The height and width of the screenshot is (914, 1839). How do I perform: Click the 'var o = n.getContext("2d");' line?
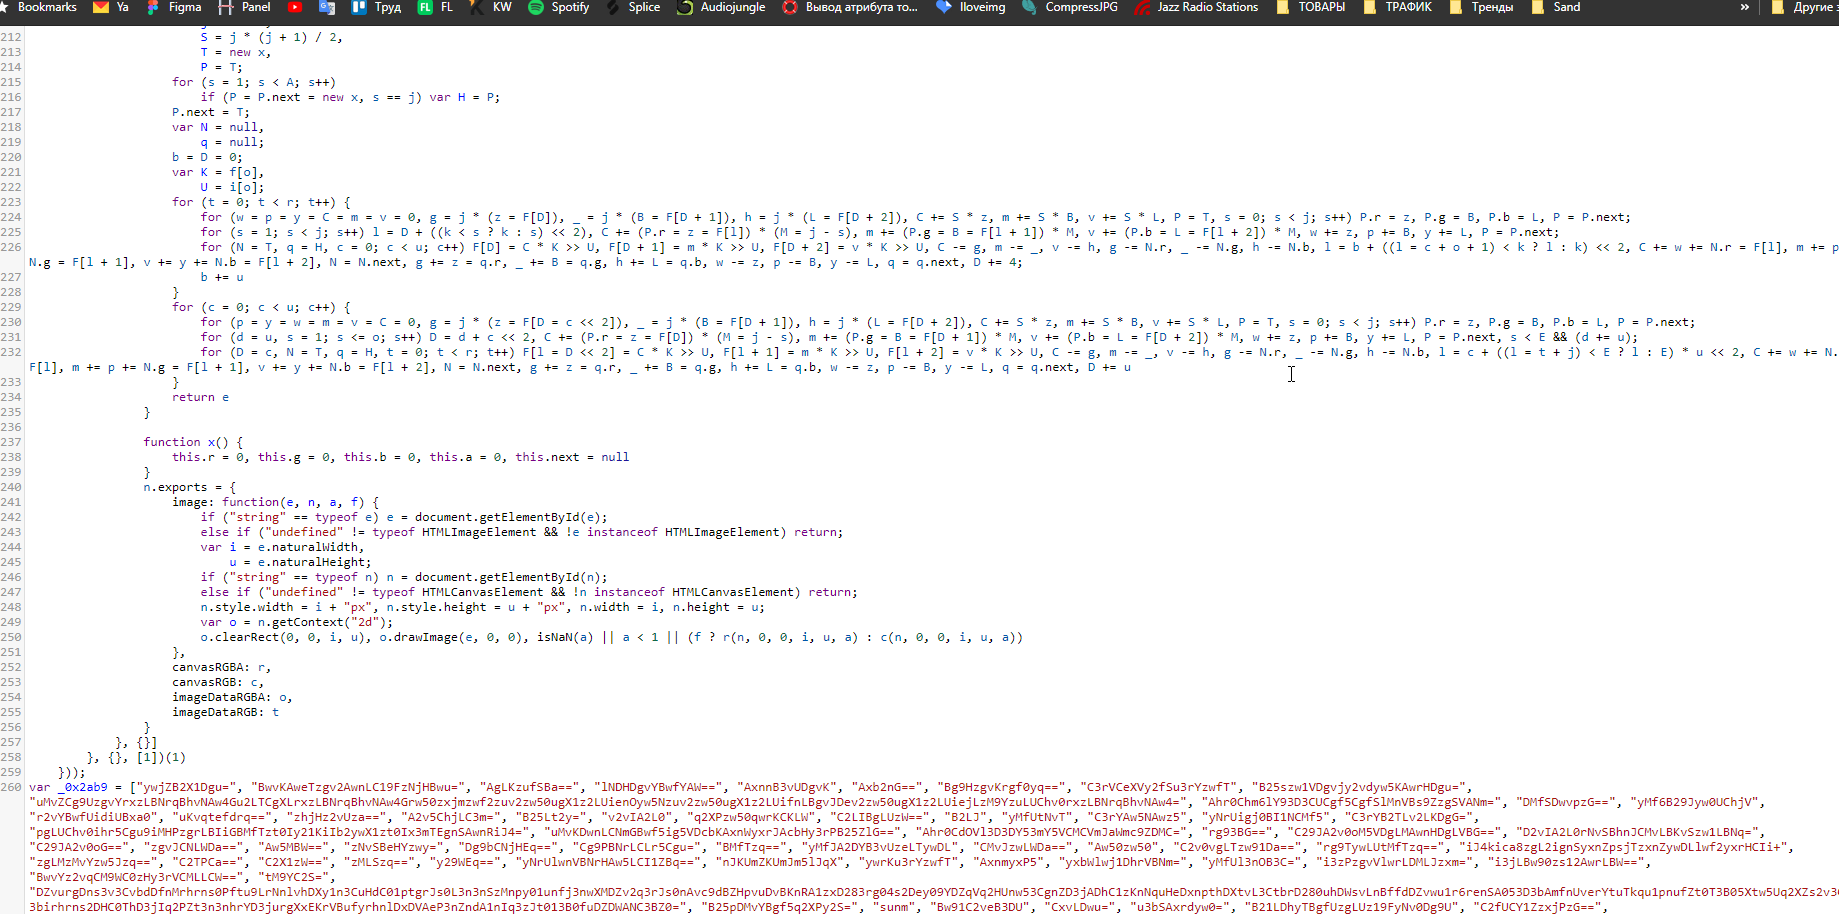(x=296, y=622)
